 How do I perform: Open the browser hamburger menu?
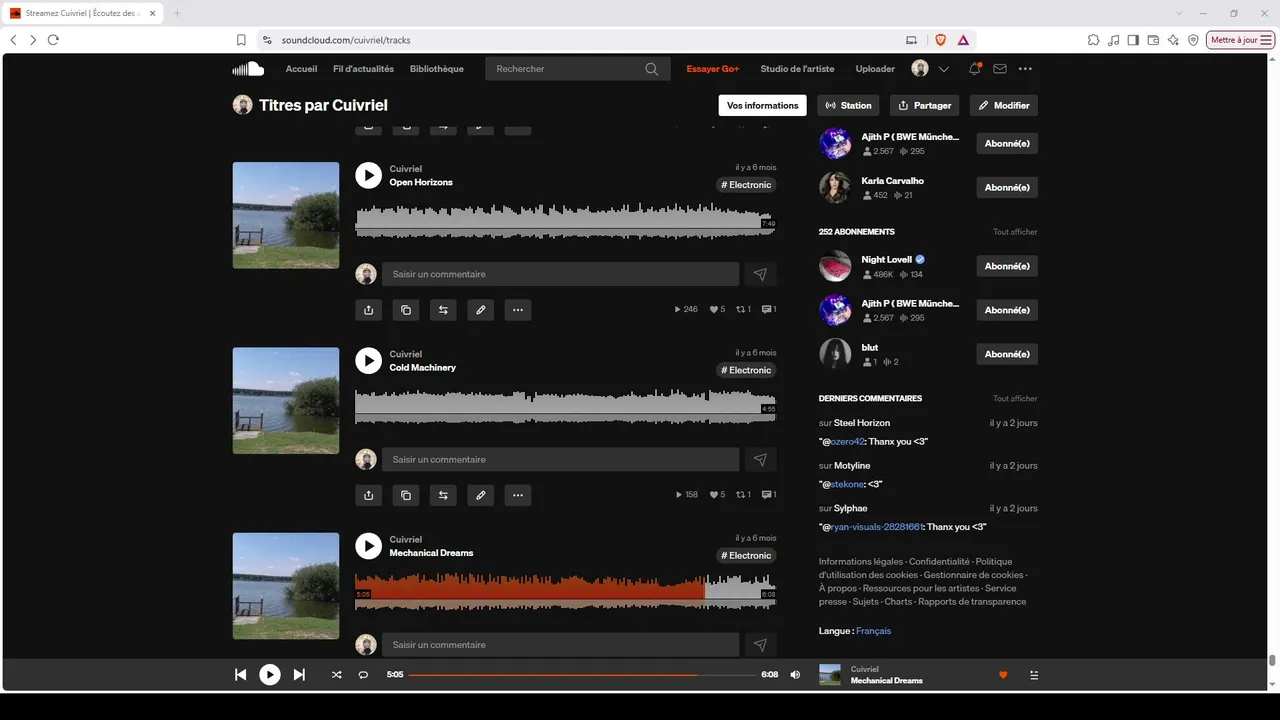(x=1267, y=40)
